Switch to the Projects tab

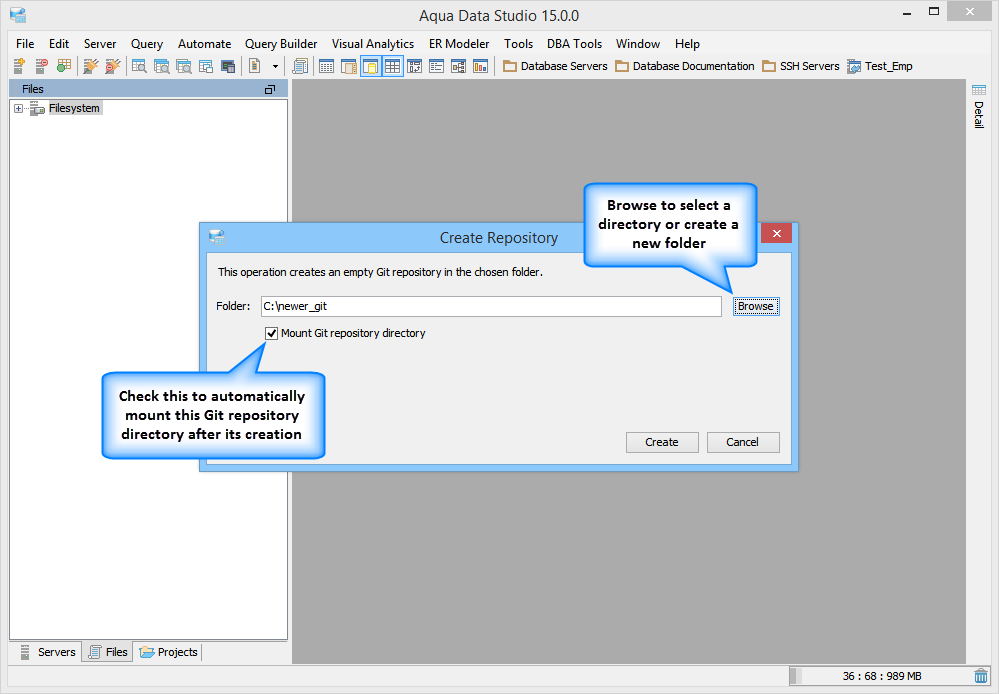click(x=168, y=652)
